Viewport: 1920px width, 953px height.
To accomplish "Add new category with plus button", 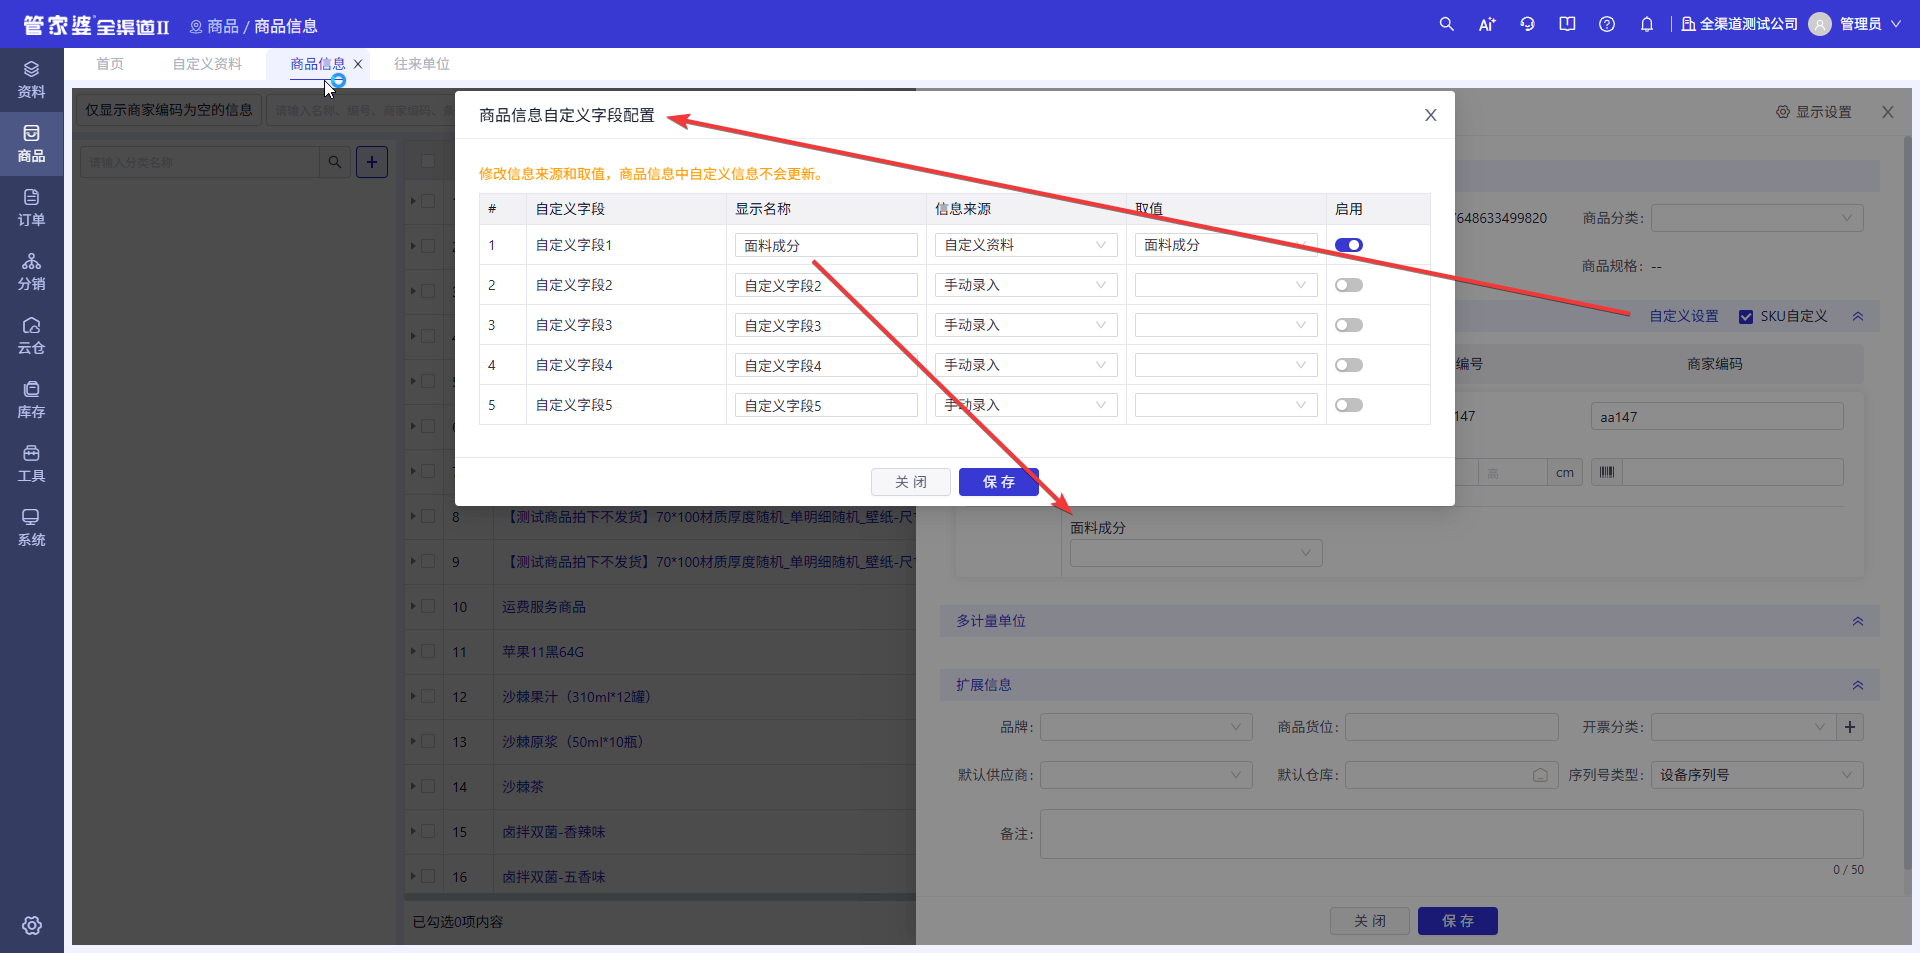I will tap(372, 162).
